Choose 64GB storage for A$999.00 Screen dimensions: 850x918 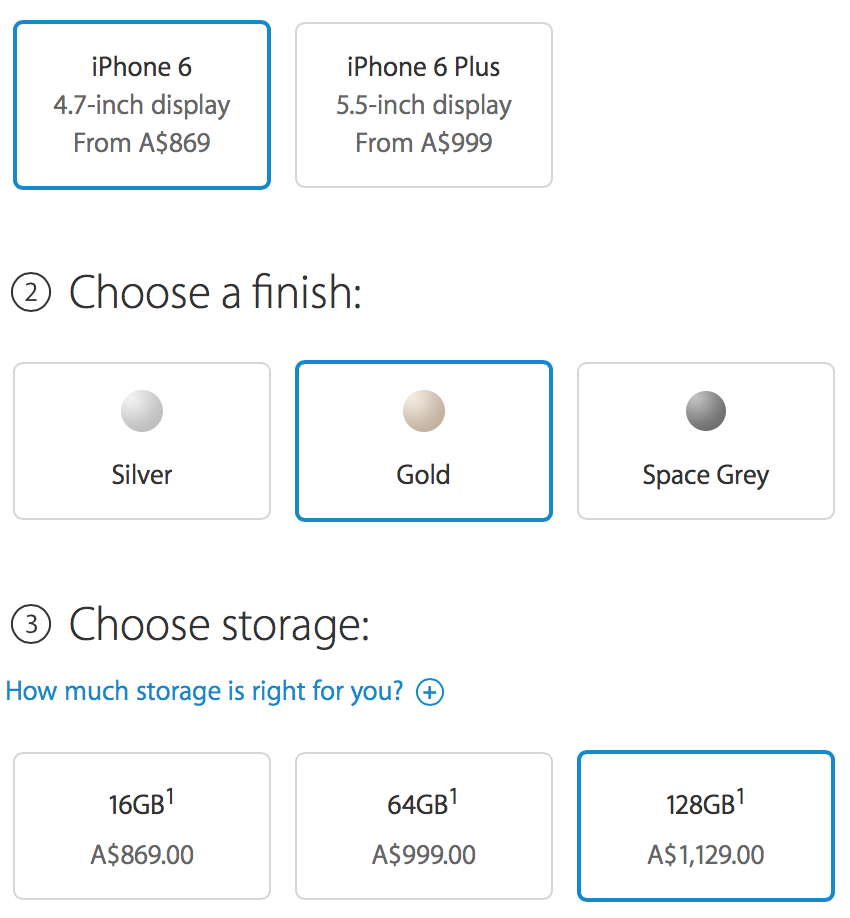[423, 826]
